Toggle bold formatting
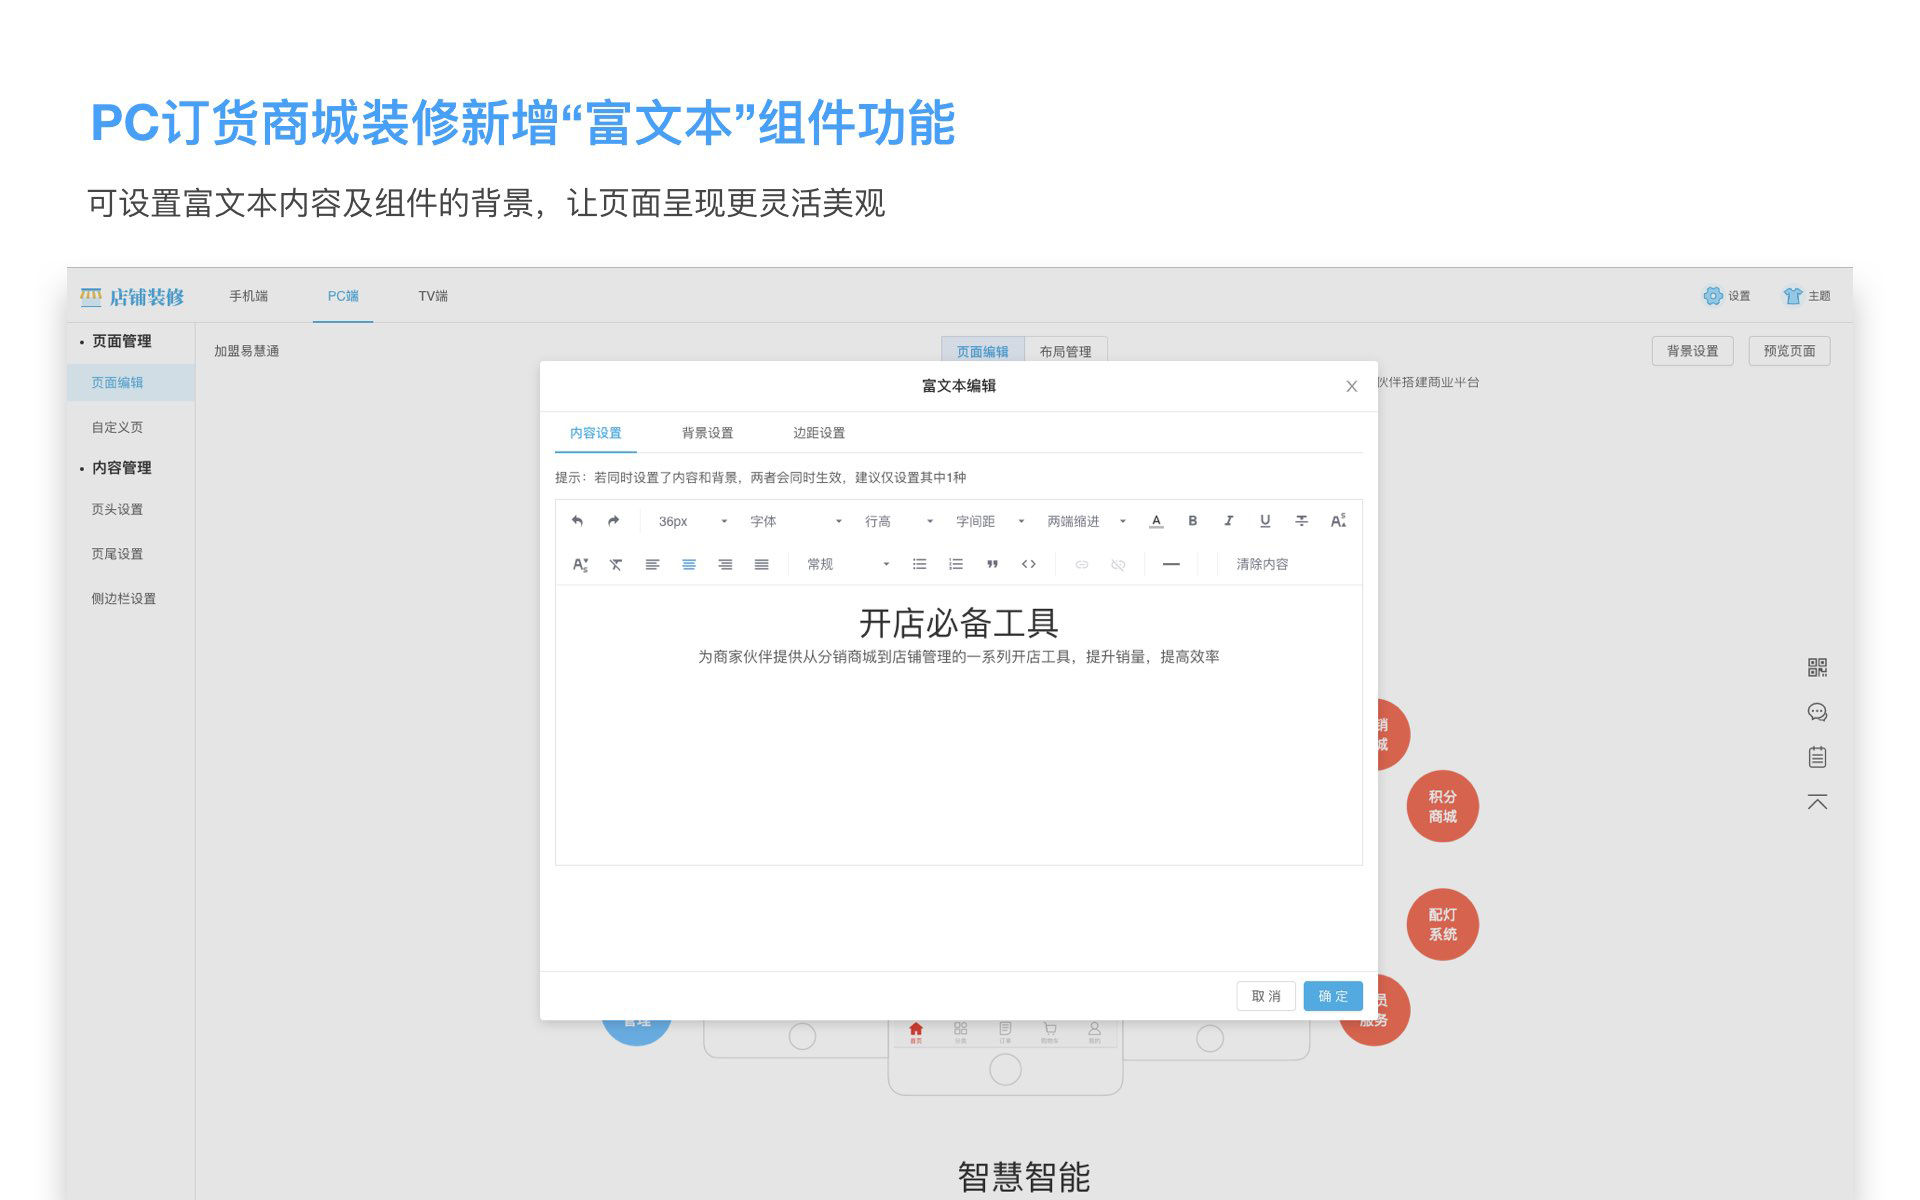 coord(1192,521)
